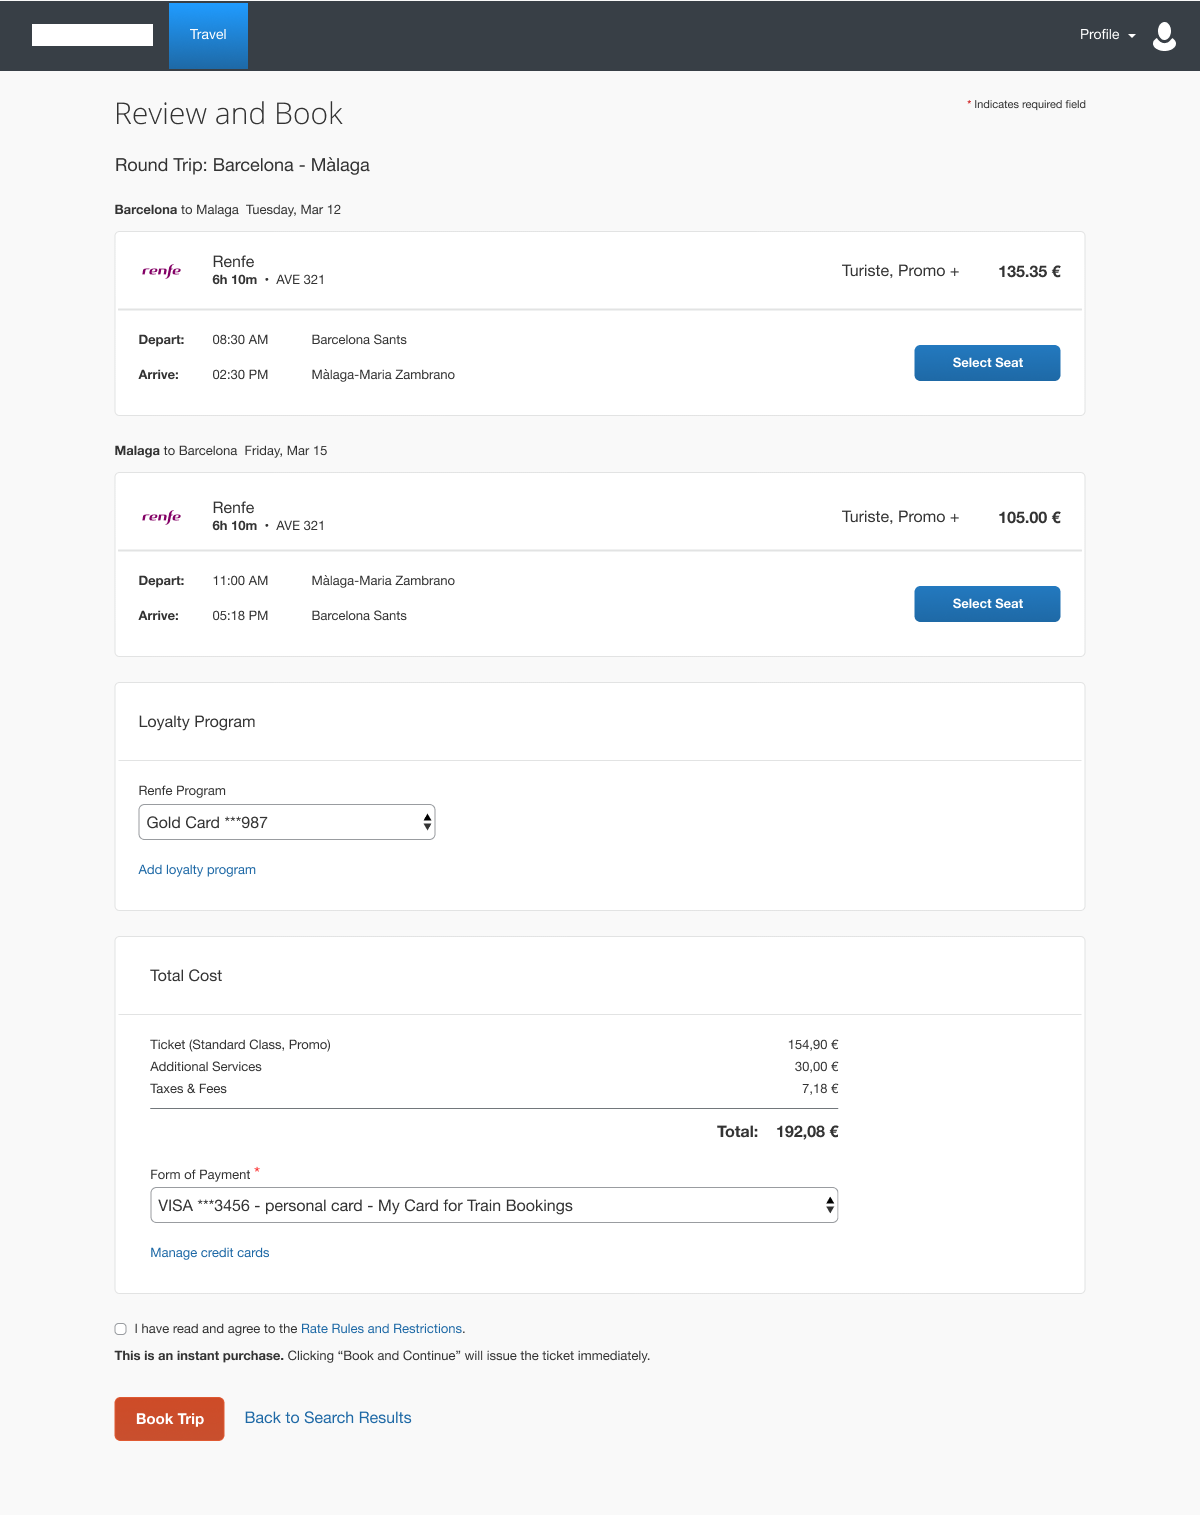
Task: Open the Form of Payment dropdown
Action: [494, 1205]
